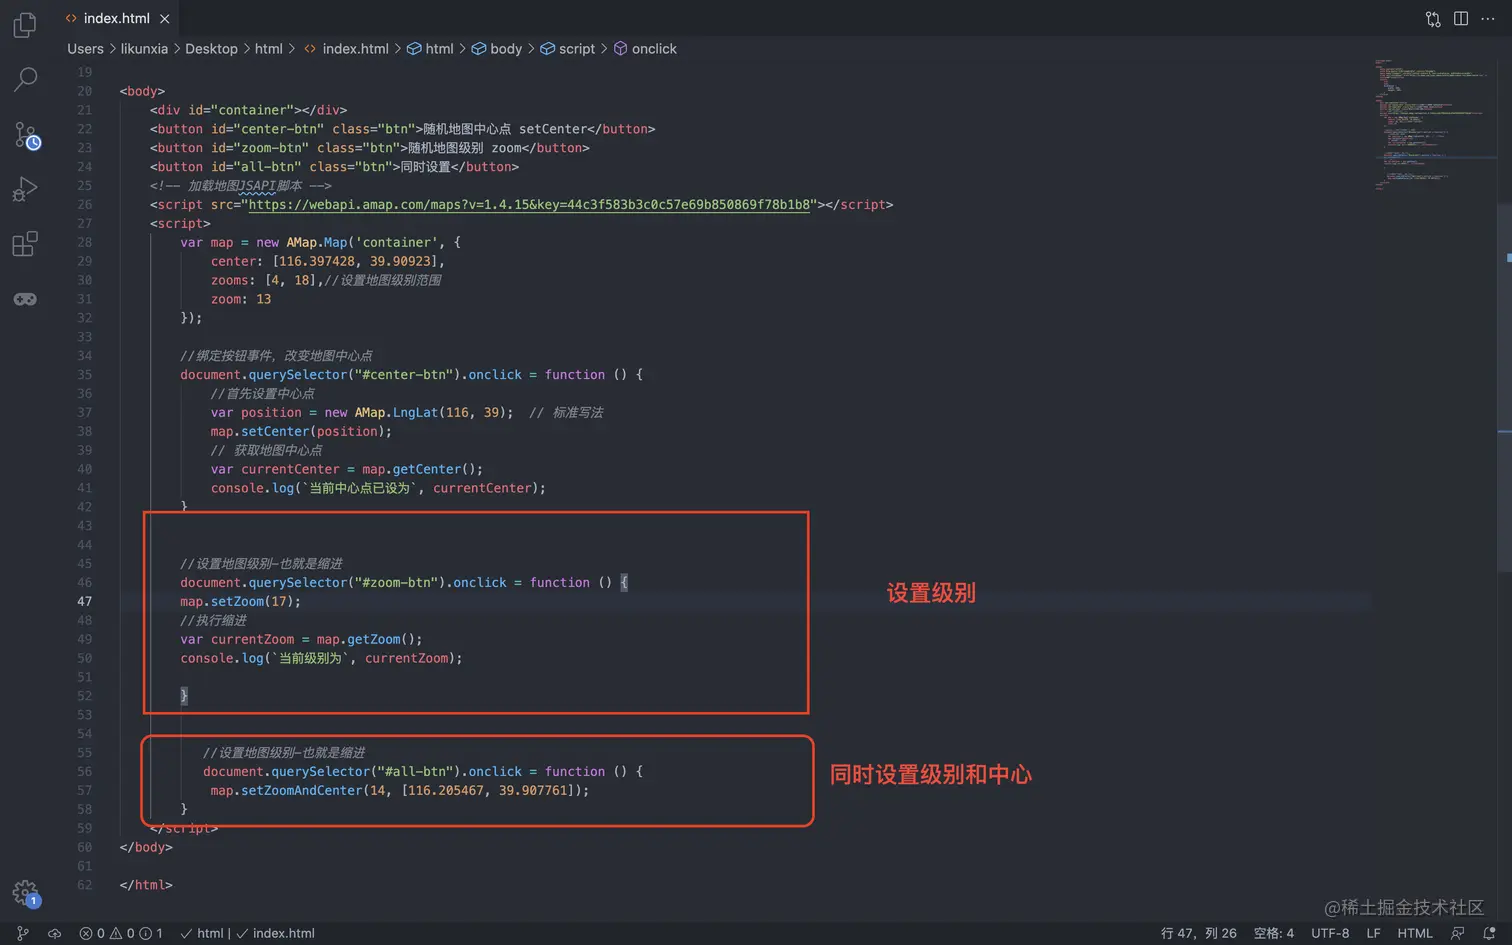The height and width of the screenshot is (945, 1512).
Task: Open the html symbol breadcrumb dropdown
Action: (430, 49)
